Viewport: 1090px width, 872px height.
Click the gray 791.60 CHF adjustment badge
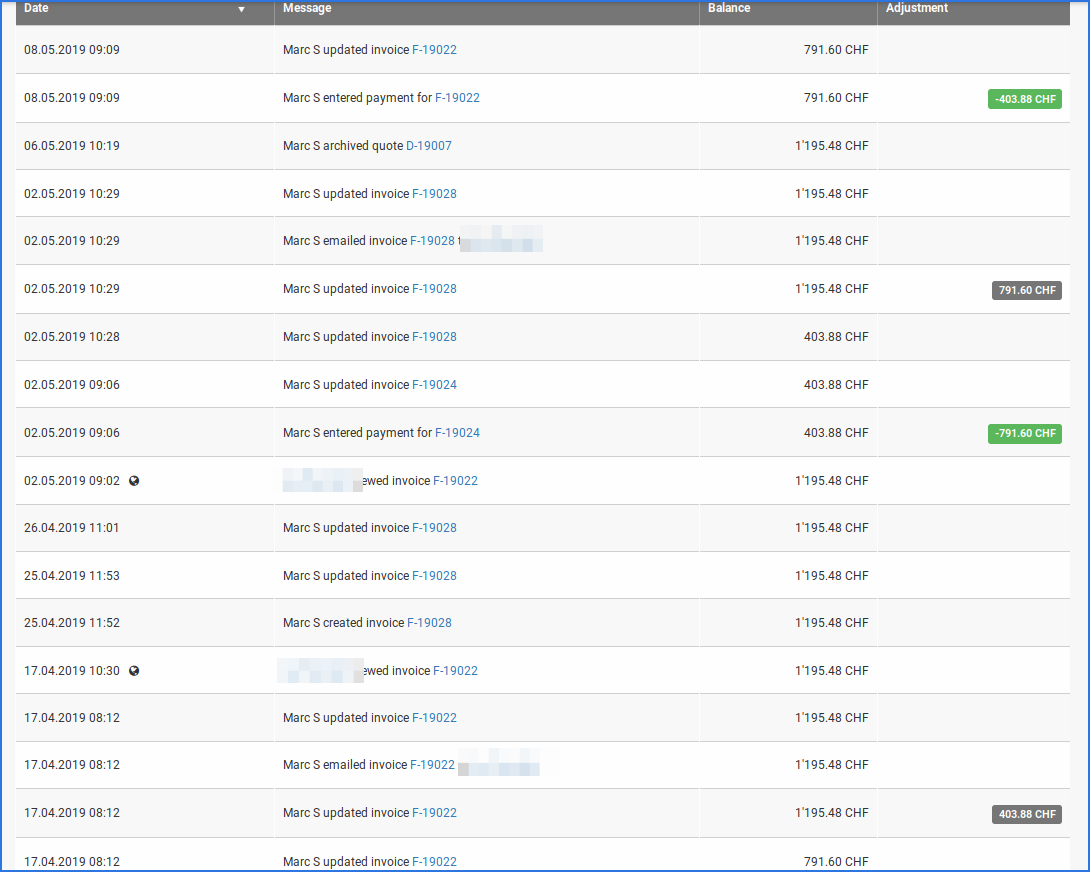point(1026,290)
